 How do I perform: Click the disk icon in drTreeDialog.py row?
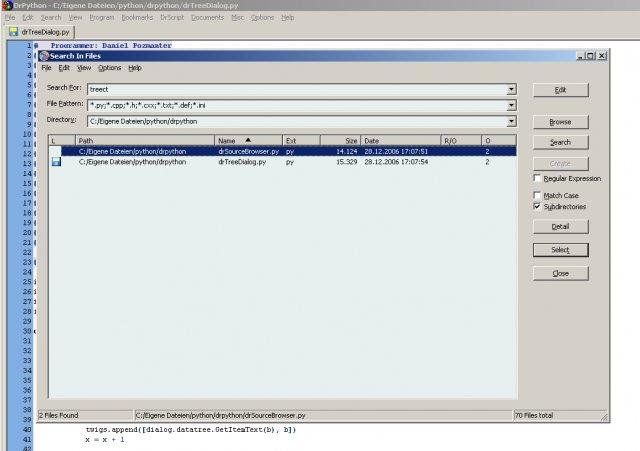(x=56, y=162)
